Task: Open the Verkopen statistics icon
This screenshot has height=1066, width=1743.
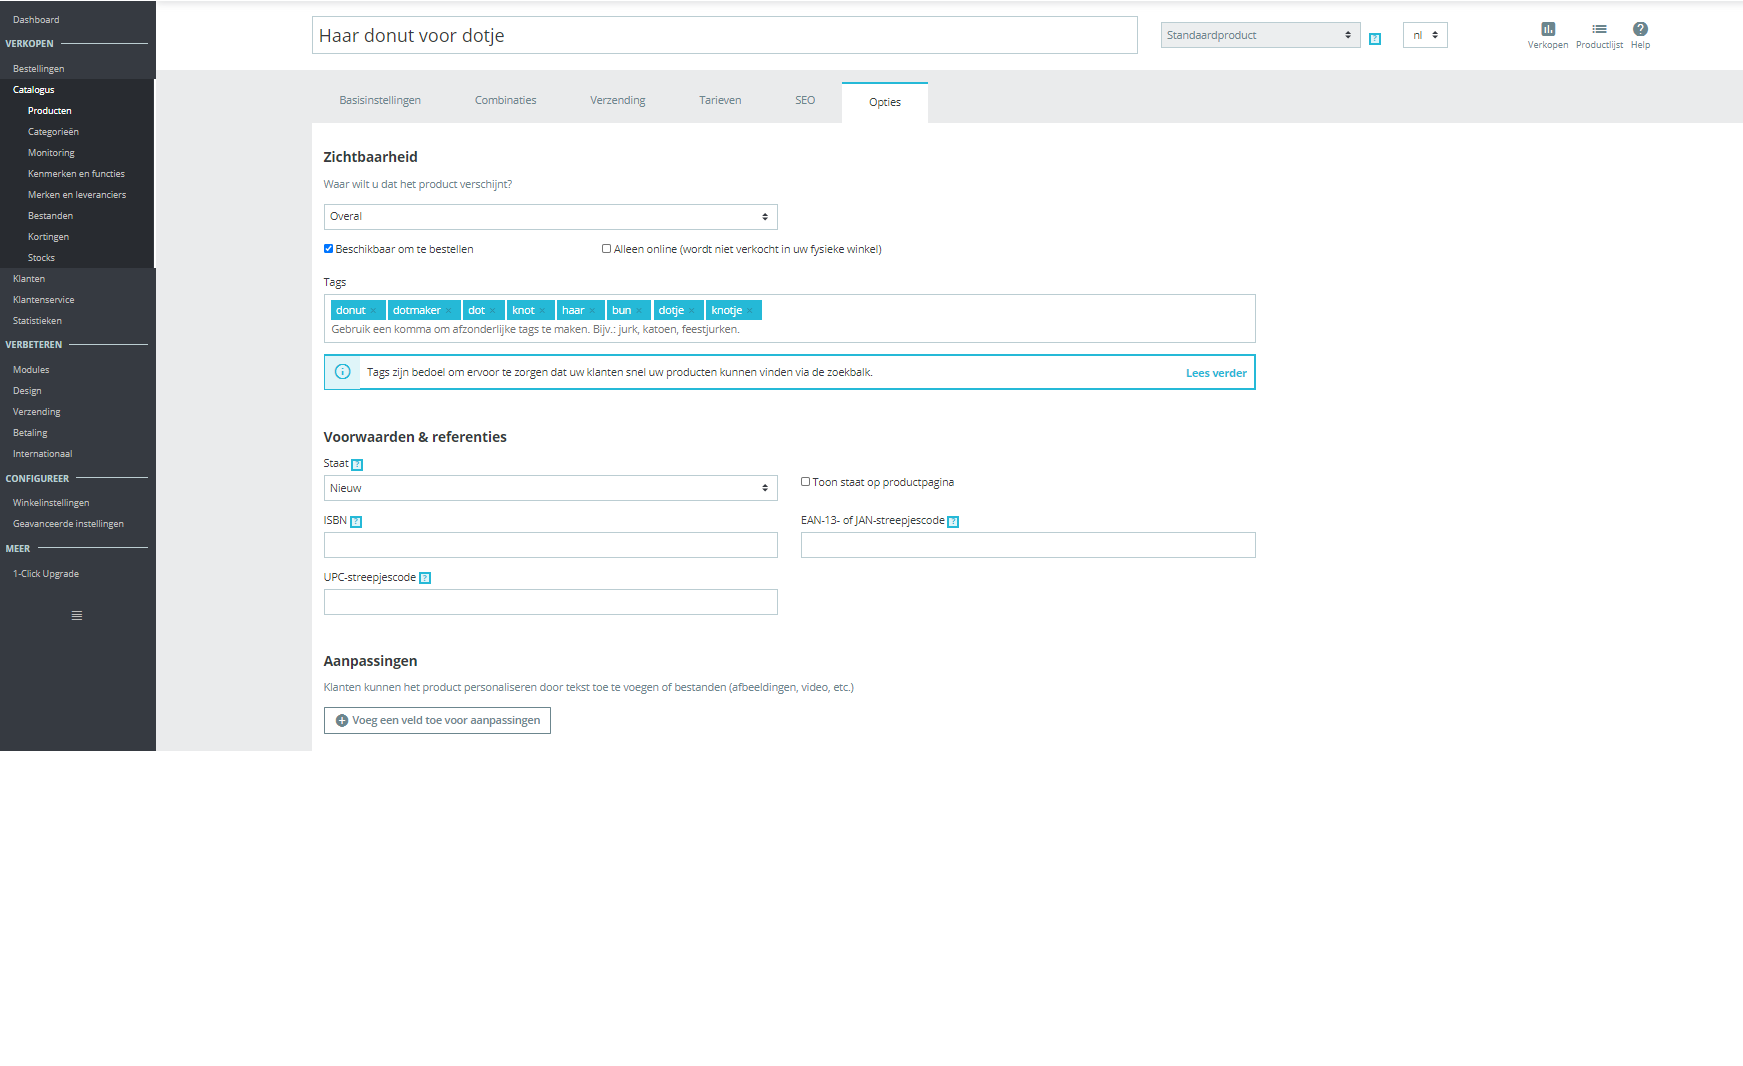Action: [1547, 29]
